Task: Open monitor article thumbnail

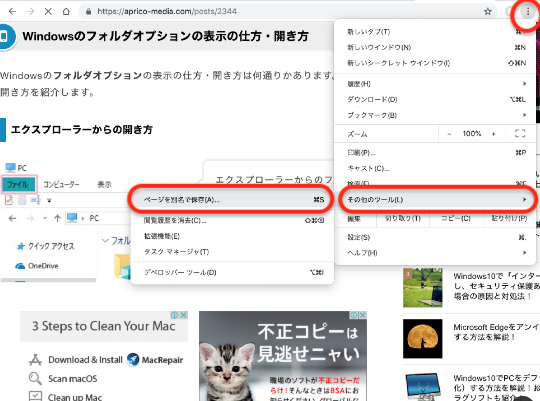Action: pyautogui.click(x=423, y=387)
